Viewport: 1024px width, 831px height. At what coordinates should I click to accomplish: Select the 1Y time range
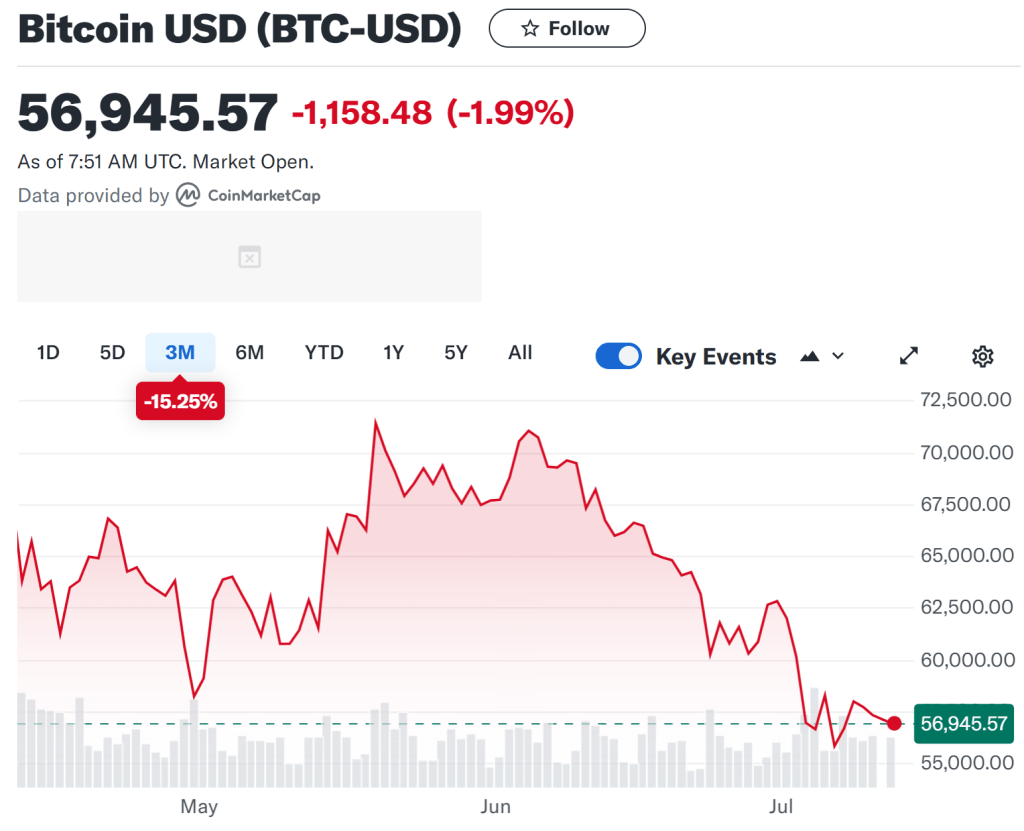coord(394,352)
